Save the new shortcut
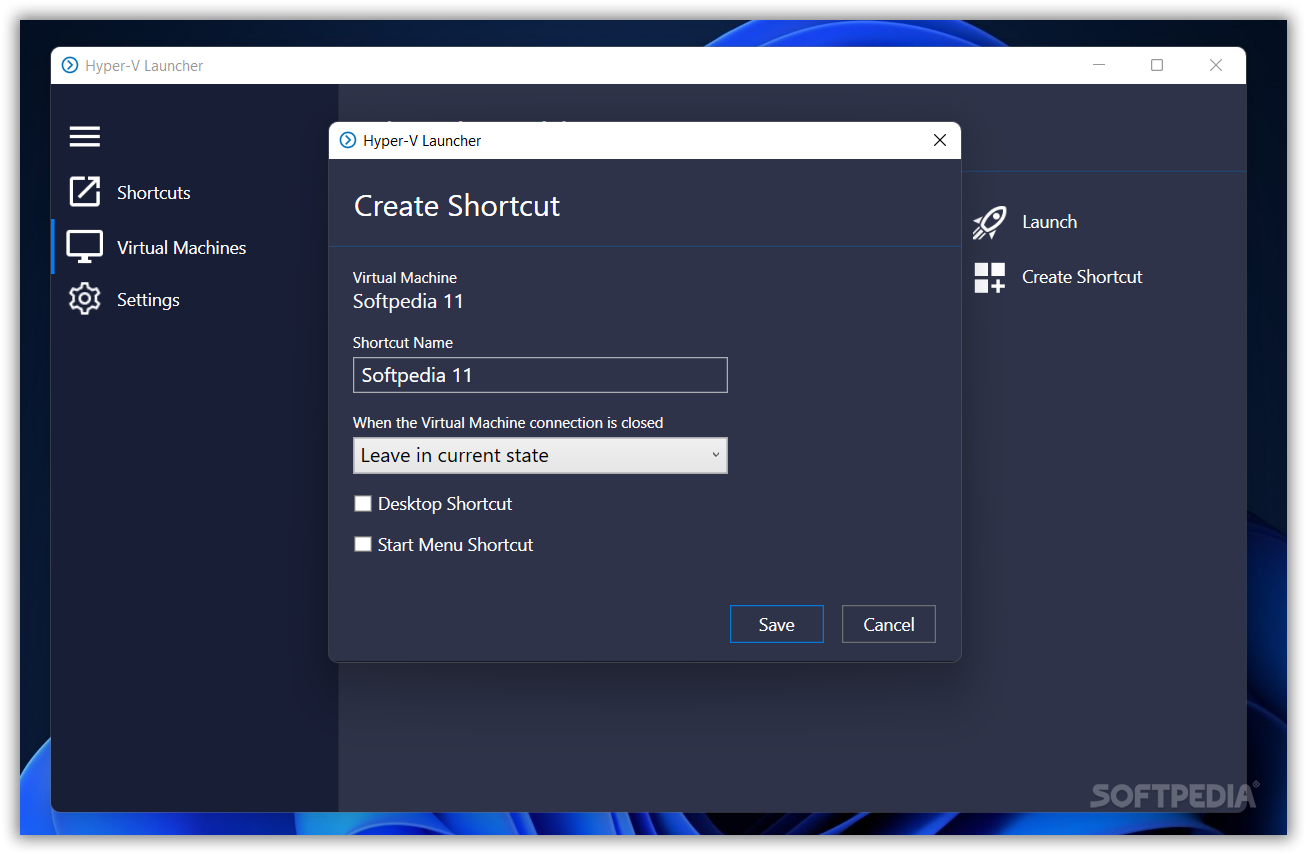This screenshot has height=855, width=1307. click(x=777, y=624)
